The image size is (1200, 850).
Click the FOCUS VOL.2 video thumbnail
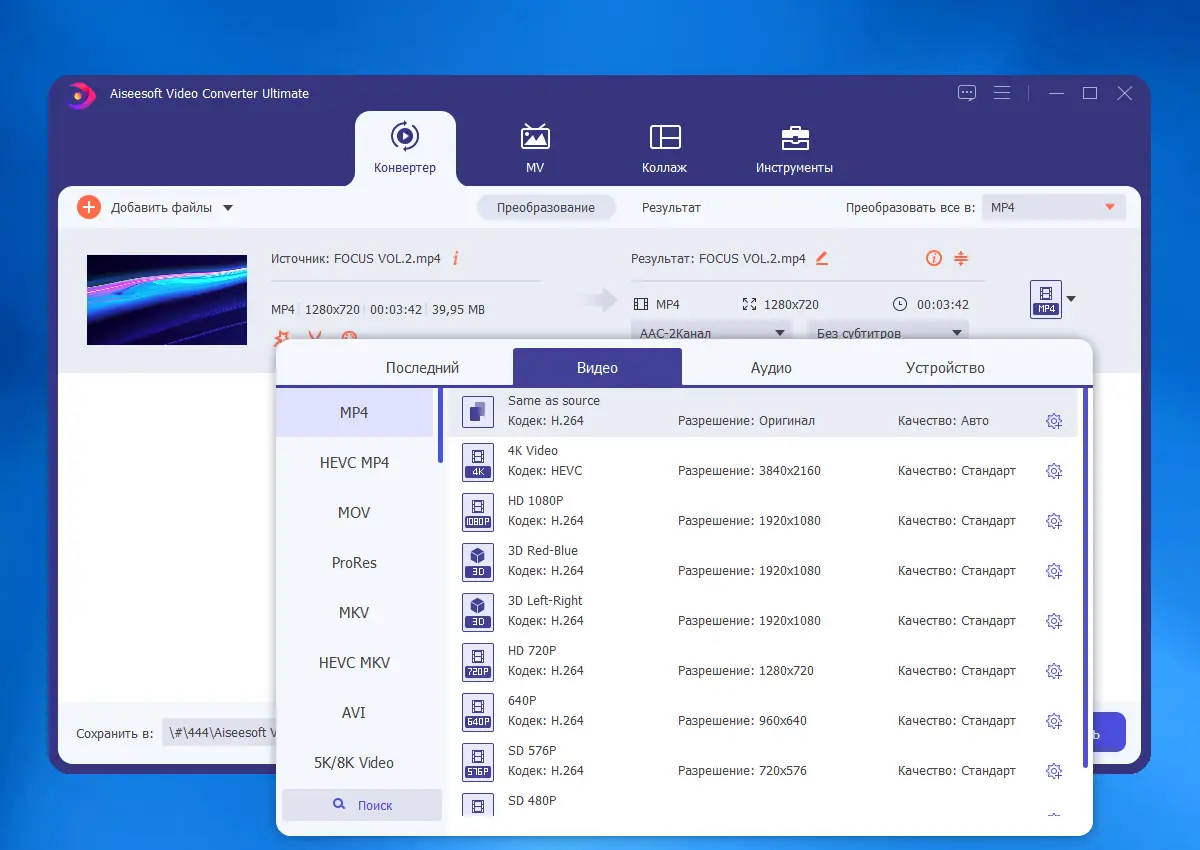click(167, 300)
